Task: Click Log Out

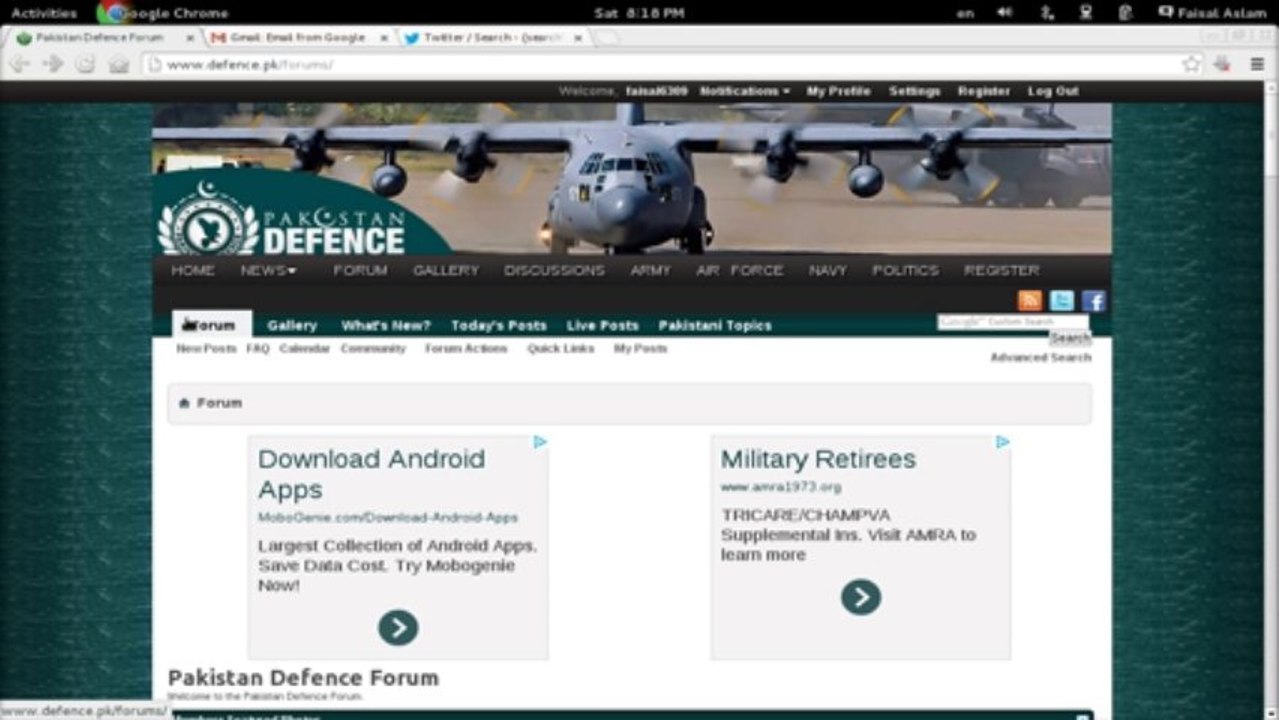Action: 1053,91
